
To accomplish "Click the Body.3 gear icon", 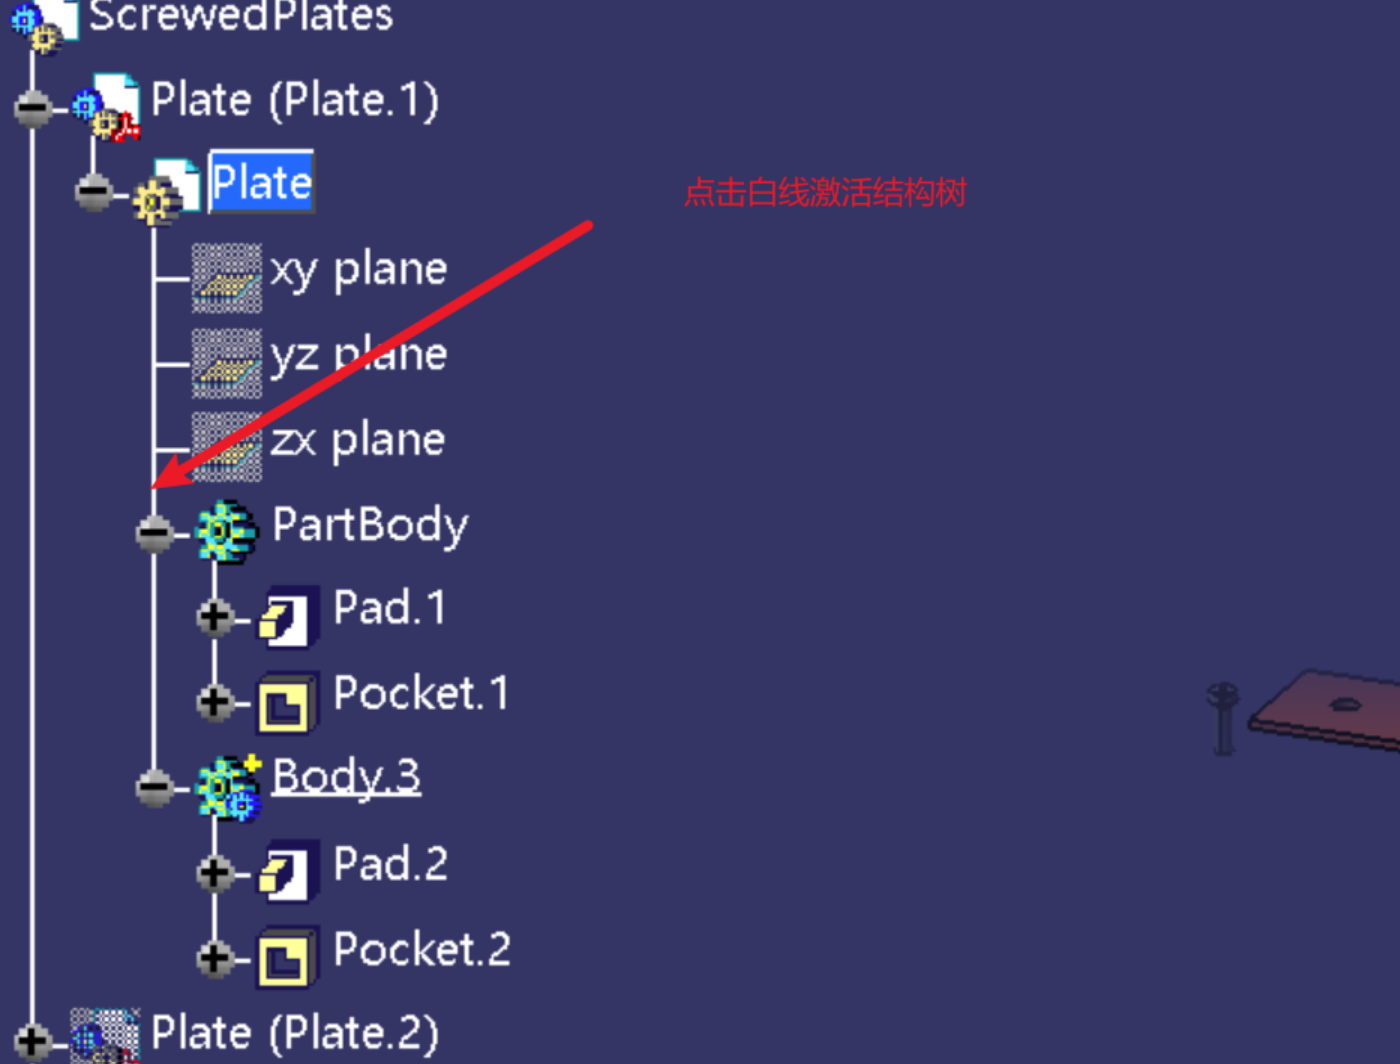I will tap(228, 788).
